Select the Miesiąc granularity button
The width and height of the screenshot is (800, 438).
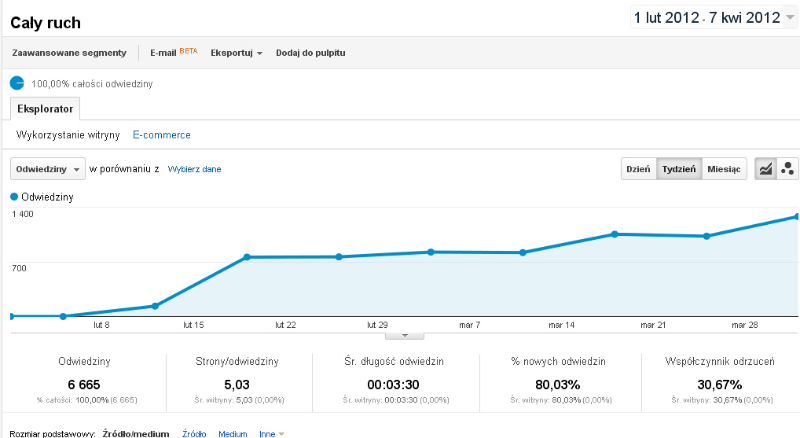coord(724,169)
